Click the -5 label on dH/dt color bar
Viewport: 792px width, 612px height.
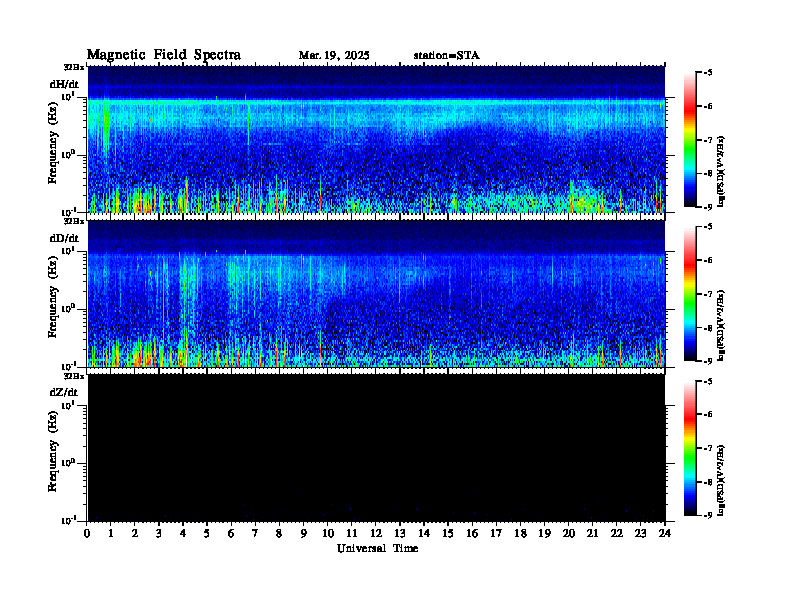point(708,73)
